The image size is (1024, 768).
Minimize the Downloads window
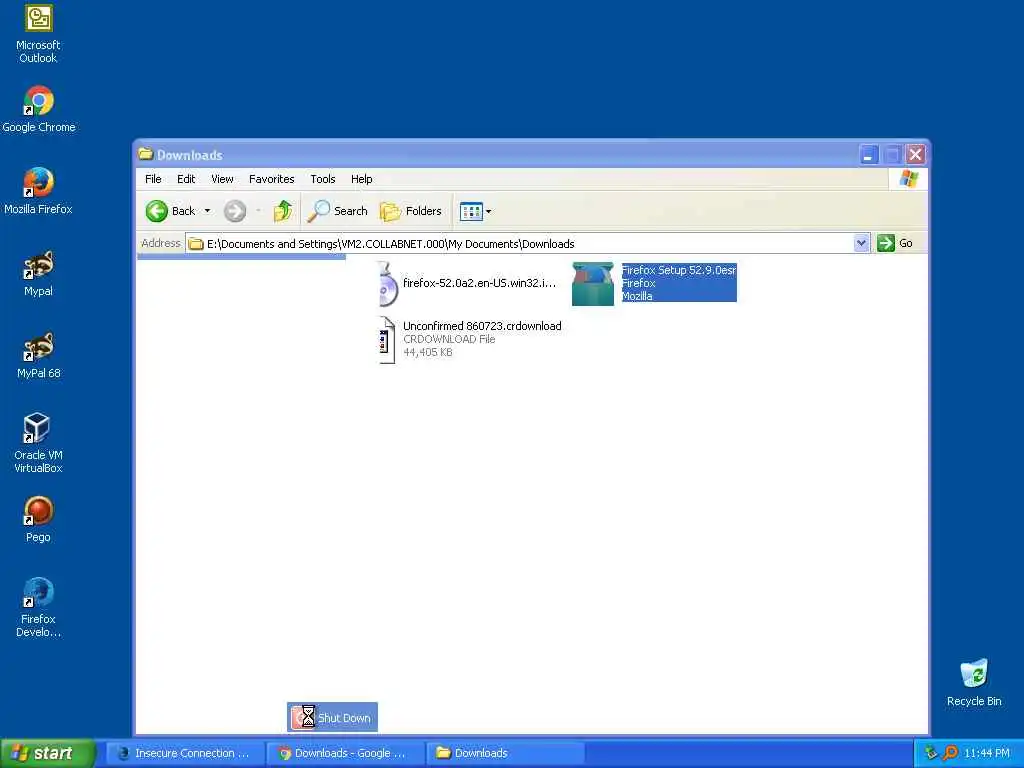(x=869, y=155)
